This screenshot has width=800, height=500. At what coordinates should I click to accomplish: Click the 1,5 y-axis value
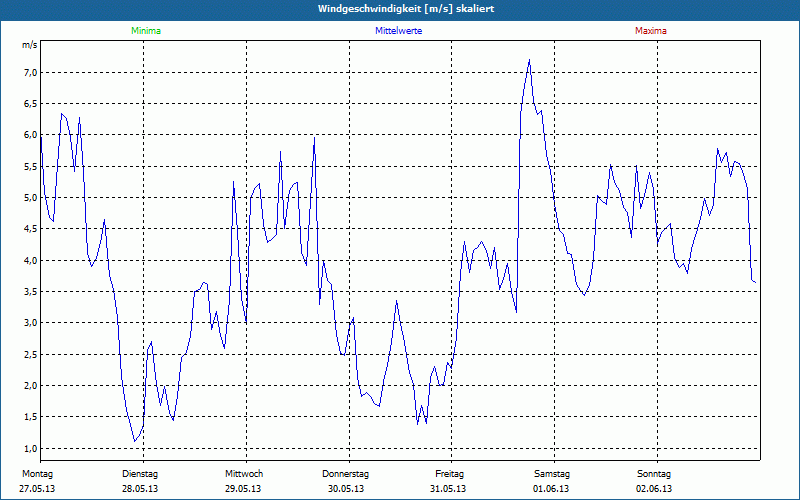point(31,416)
